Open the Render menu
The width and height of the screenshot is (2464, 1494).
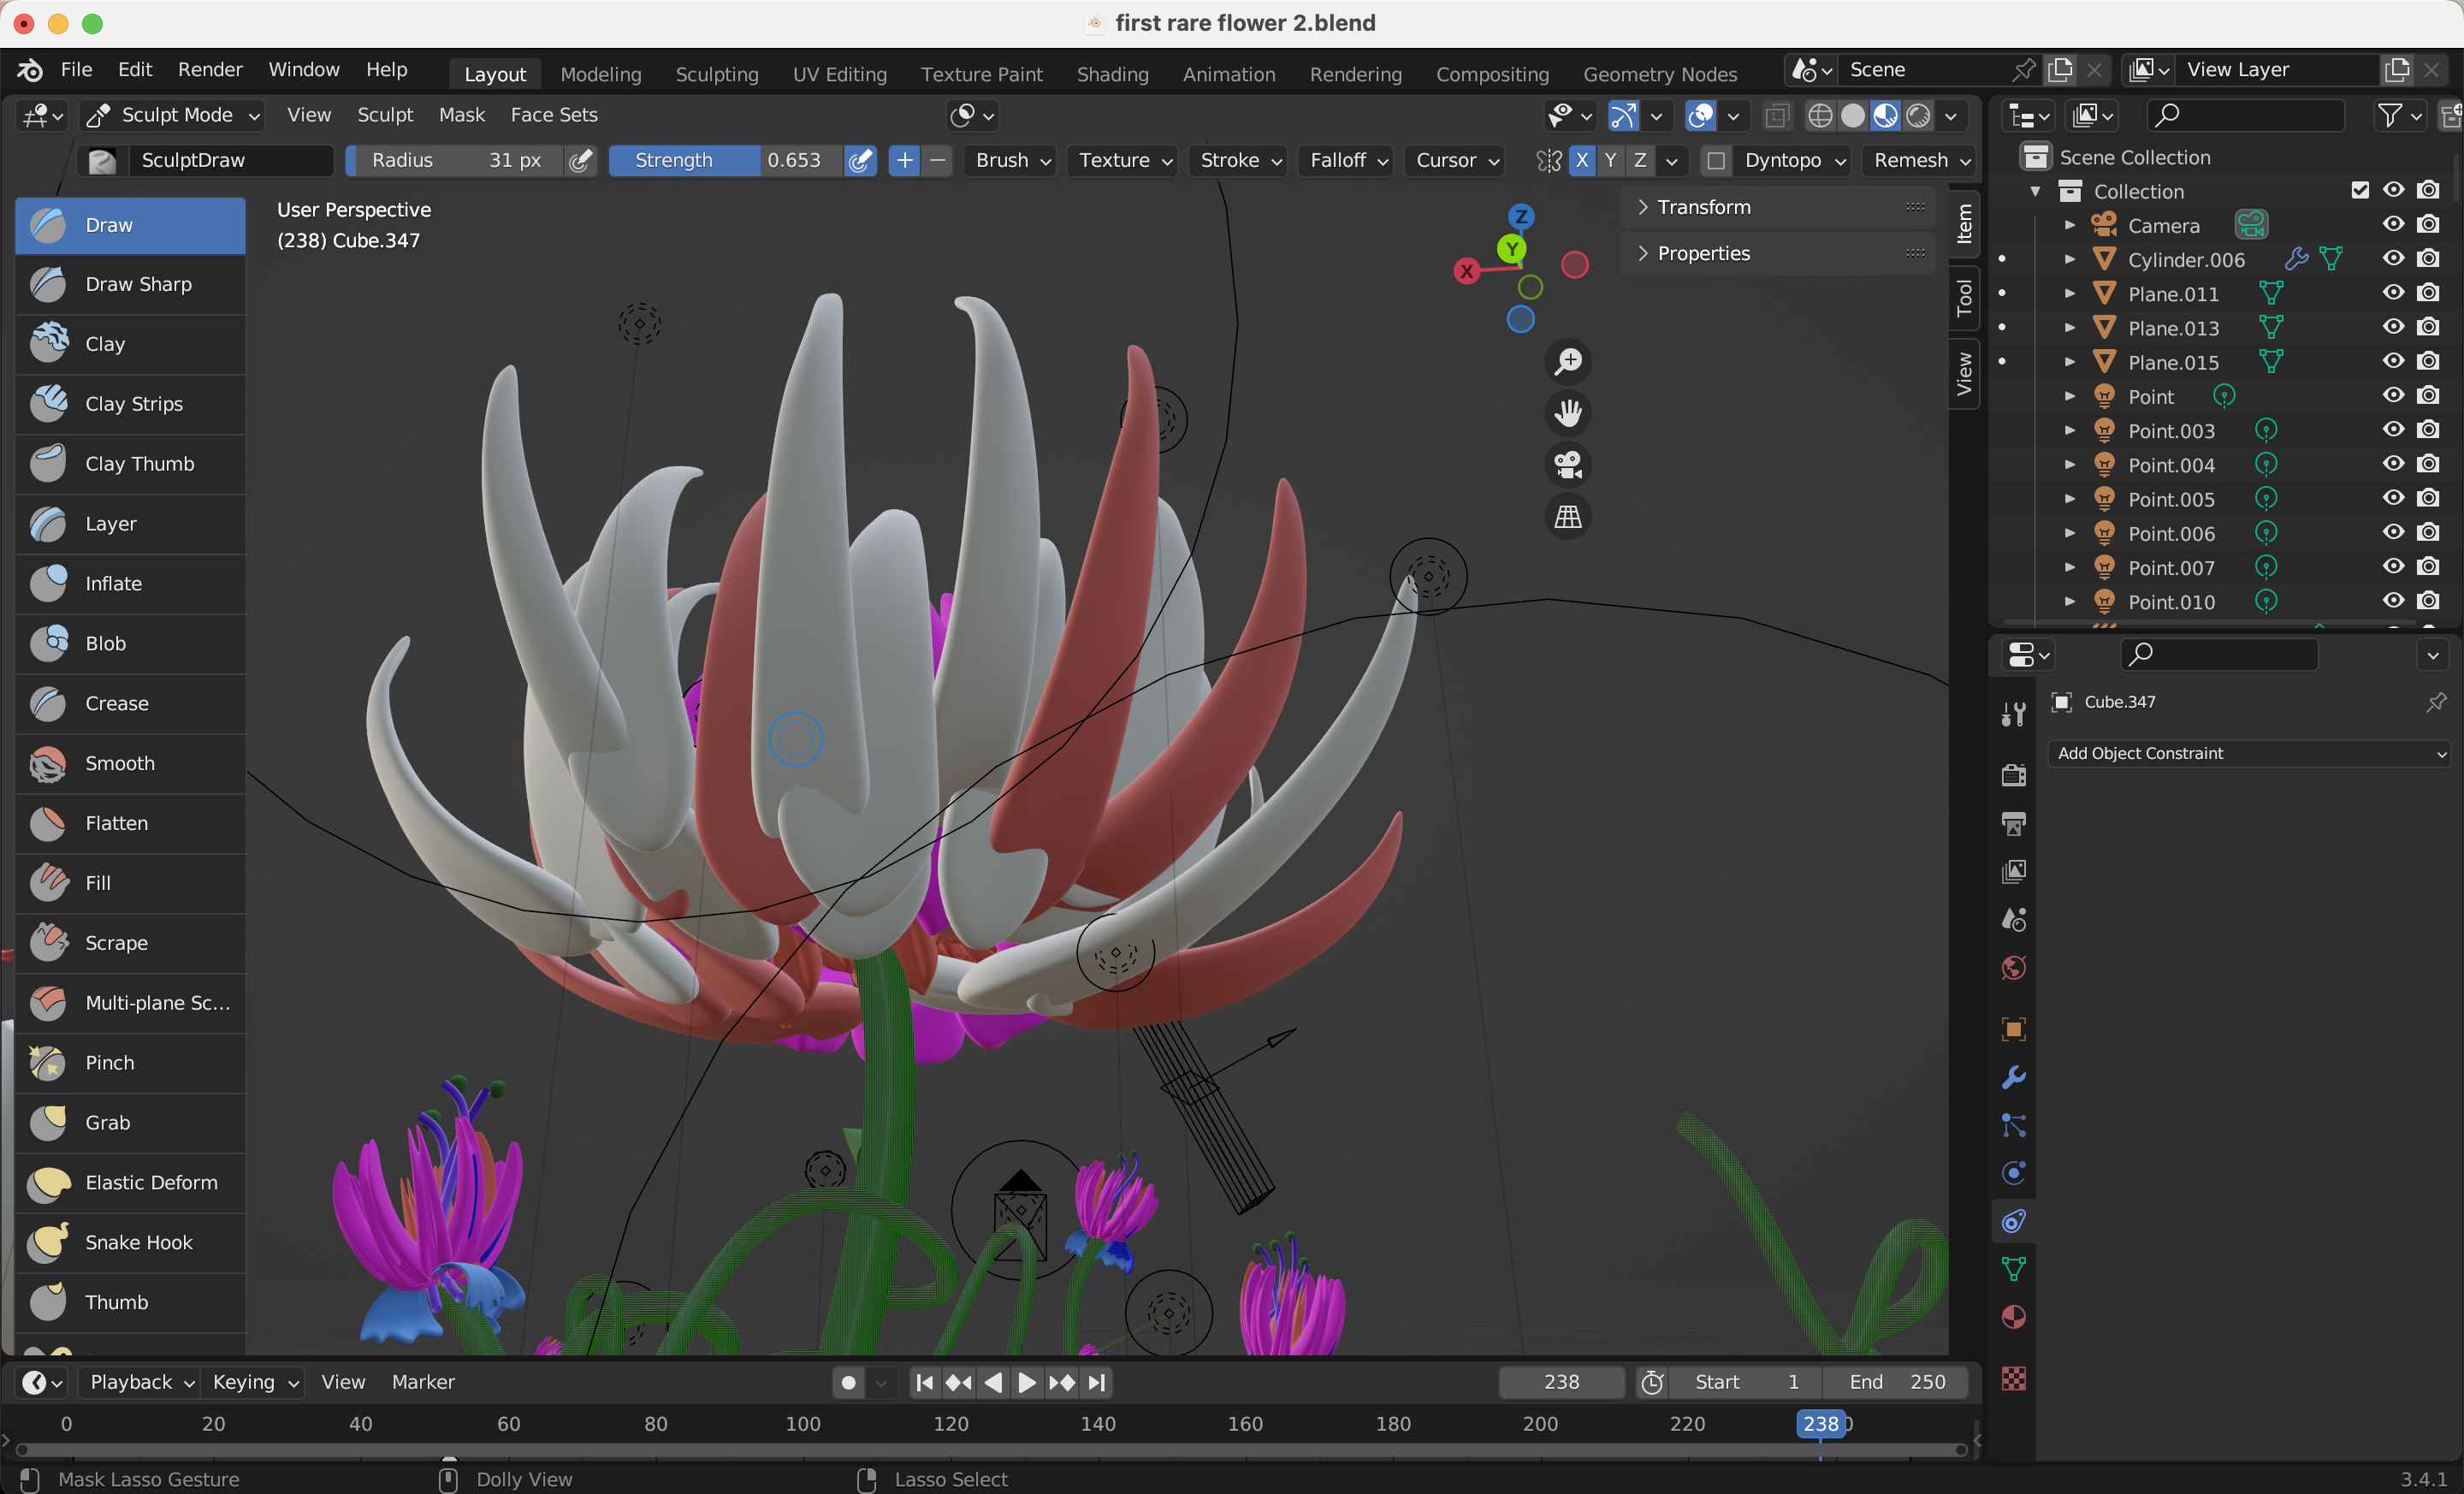point(210,70)
